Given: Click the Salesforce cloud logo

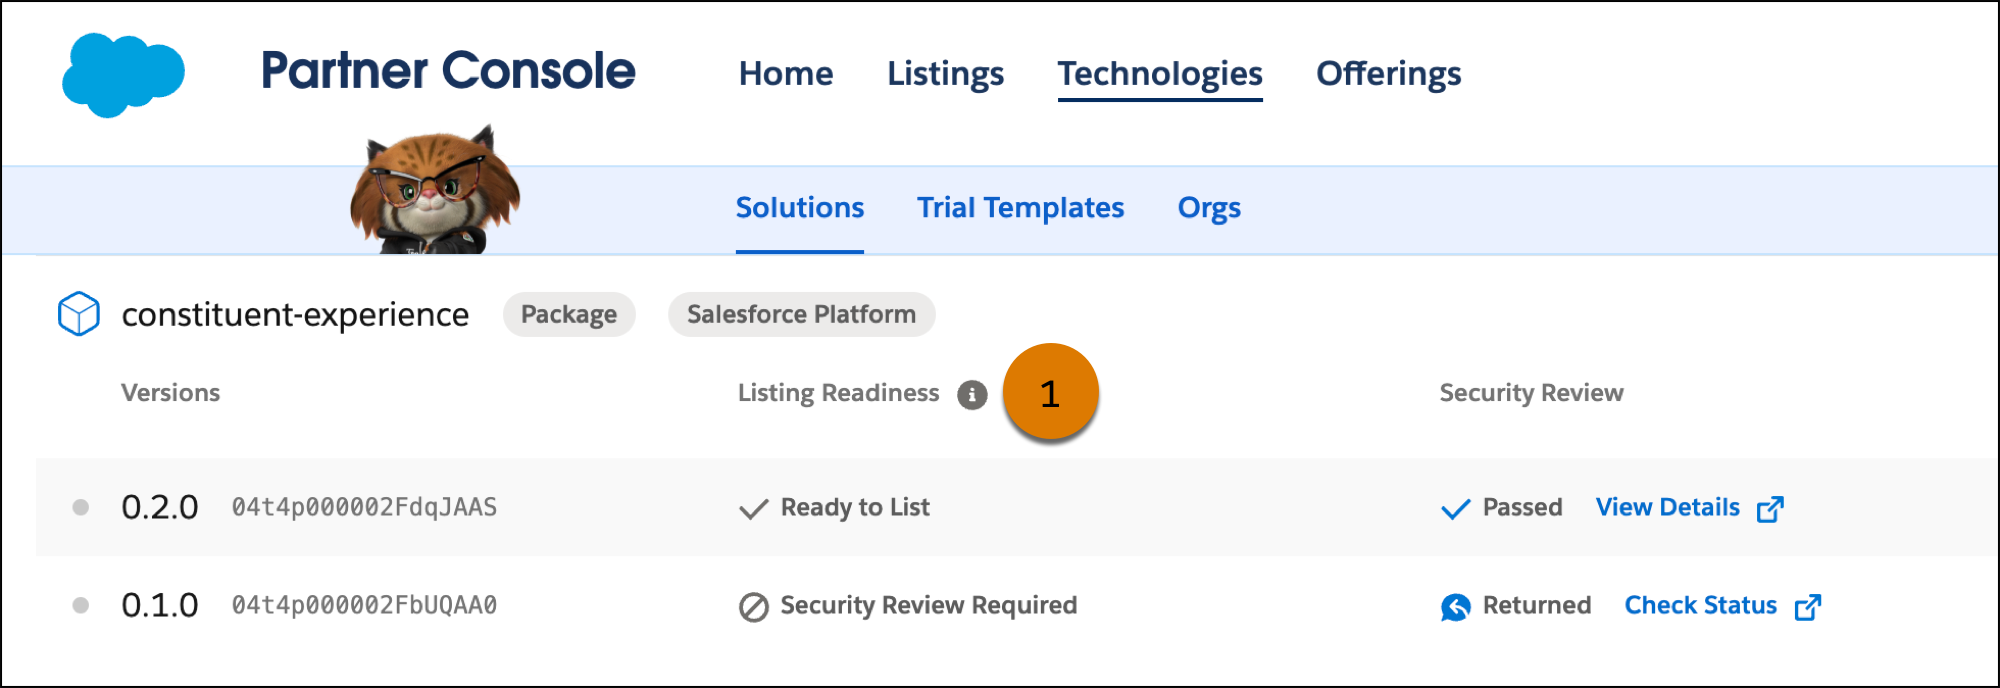Looking at the screenshot, I should pyautogui.click(x=123, y=74).
